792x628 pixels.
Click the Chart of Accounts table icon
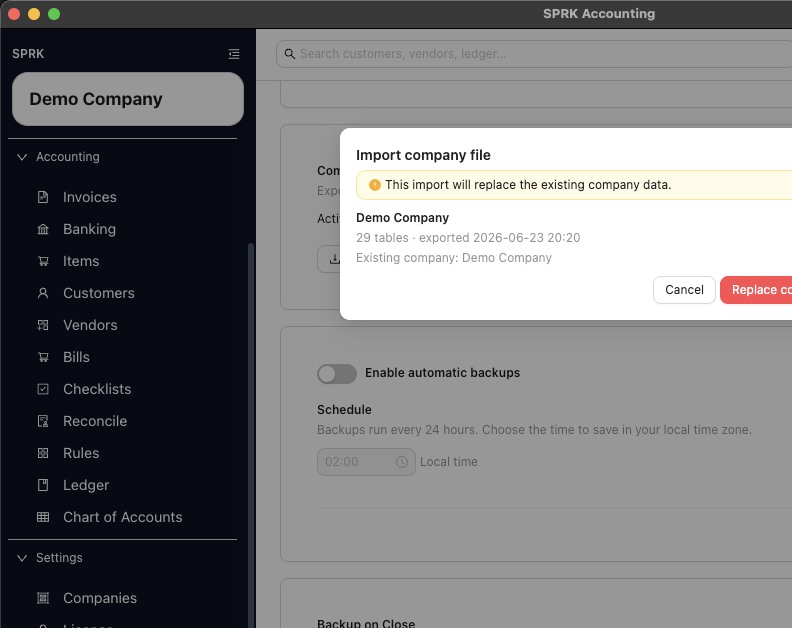tap(43, 517)
